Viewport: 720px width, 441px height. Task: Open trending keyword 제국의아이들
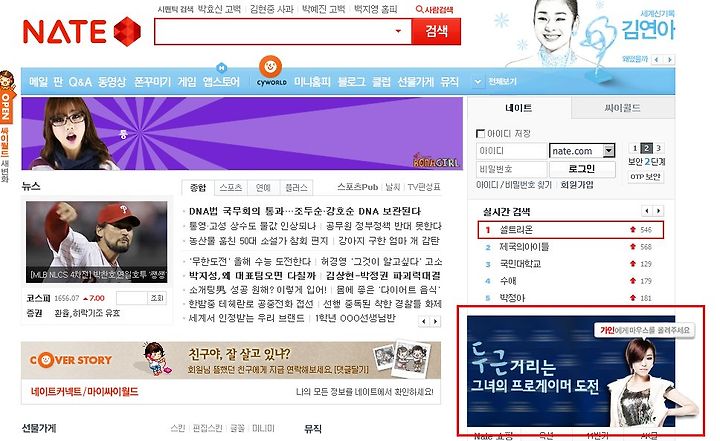[x=524, y=247]
